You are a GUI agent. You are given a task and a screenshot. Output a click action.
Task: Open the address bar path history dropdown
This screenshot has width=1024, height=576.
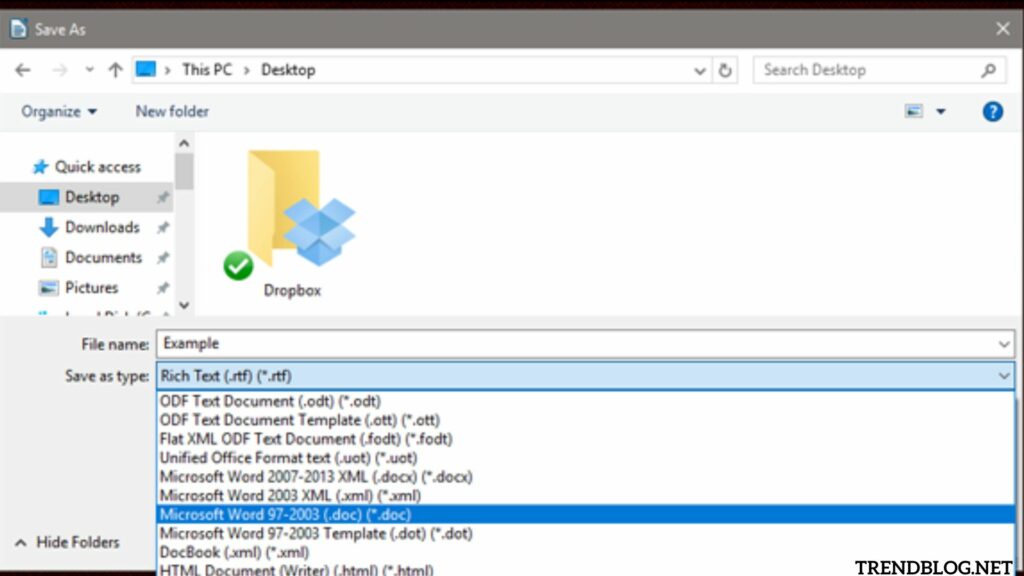point(701,70)
